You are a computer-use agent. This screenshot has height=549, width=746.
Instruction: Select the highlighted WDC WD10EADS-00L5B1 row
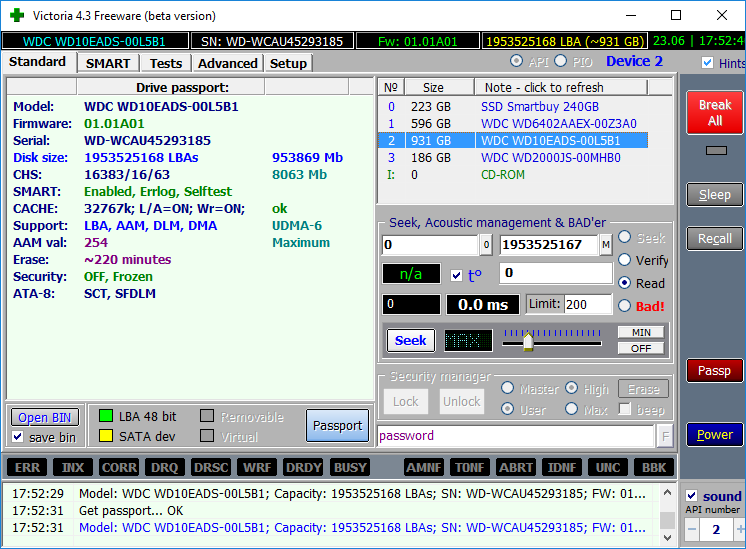tap(513, 141)
